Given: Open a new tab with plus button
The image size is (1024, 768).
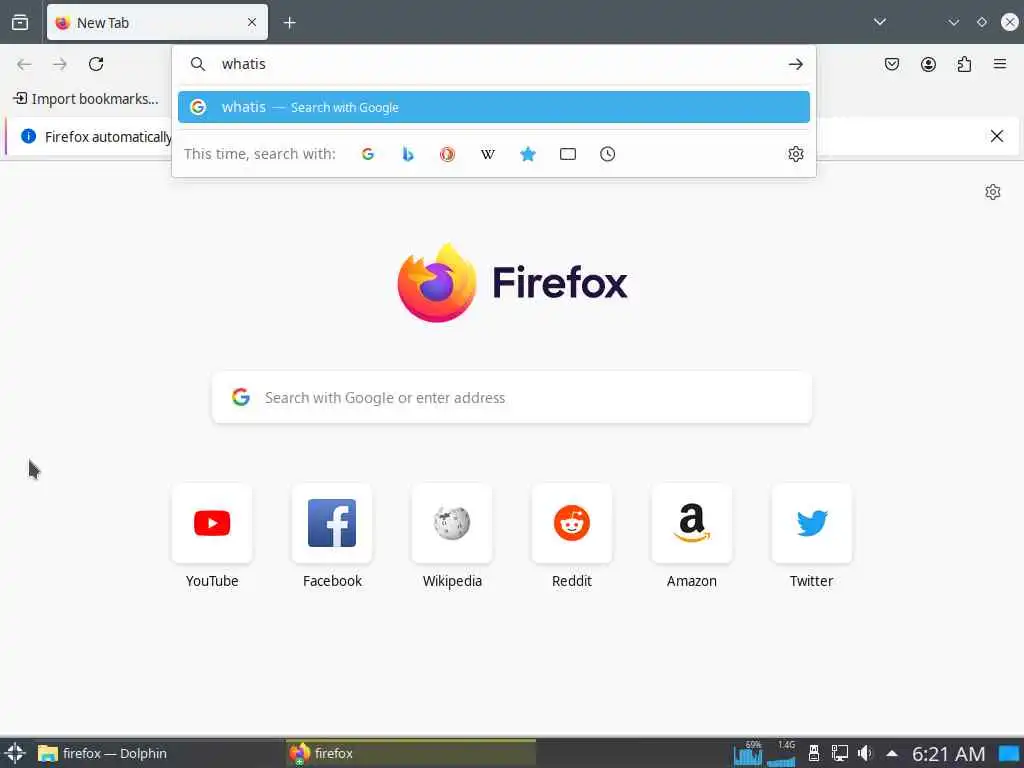Looking at the screenshot, I should click(289, 23).
